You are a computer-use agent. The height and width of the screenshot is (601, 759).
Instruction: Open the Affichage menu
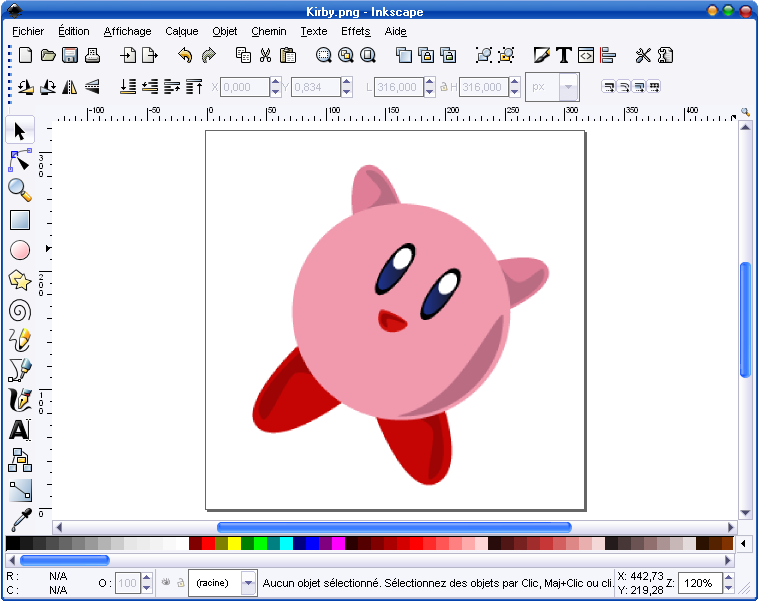coord(127,31)
